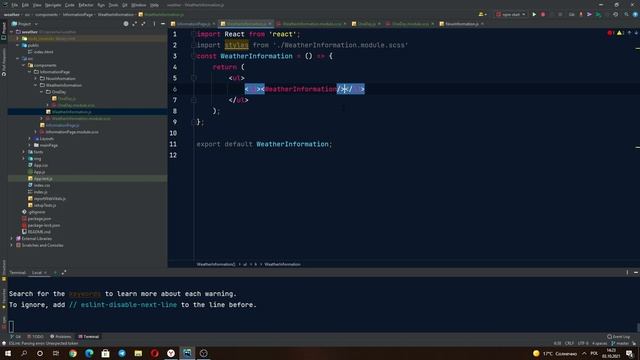The image size is (640, 360).
Task: Open Opera browser from the Windows taskbar
Action: 155,353
